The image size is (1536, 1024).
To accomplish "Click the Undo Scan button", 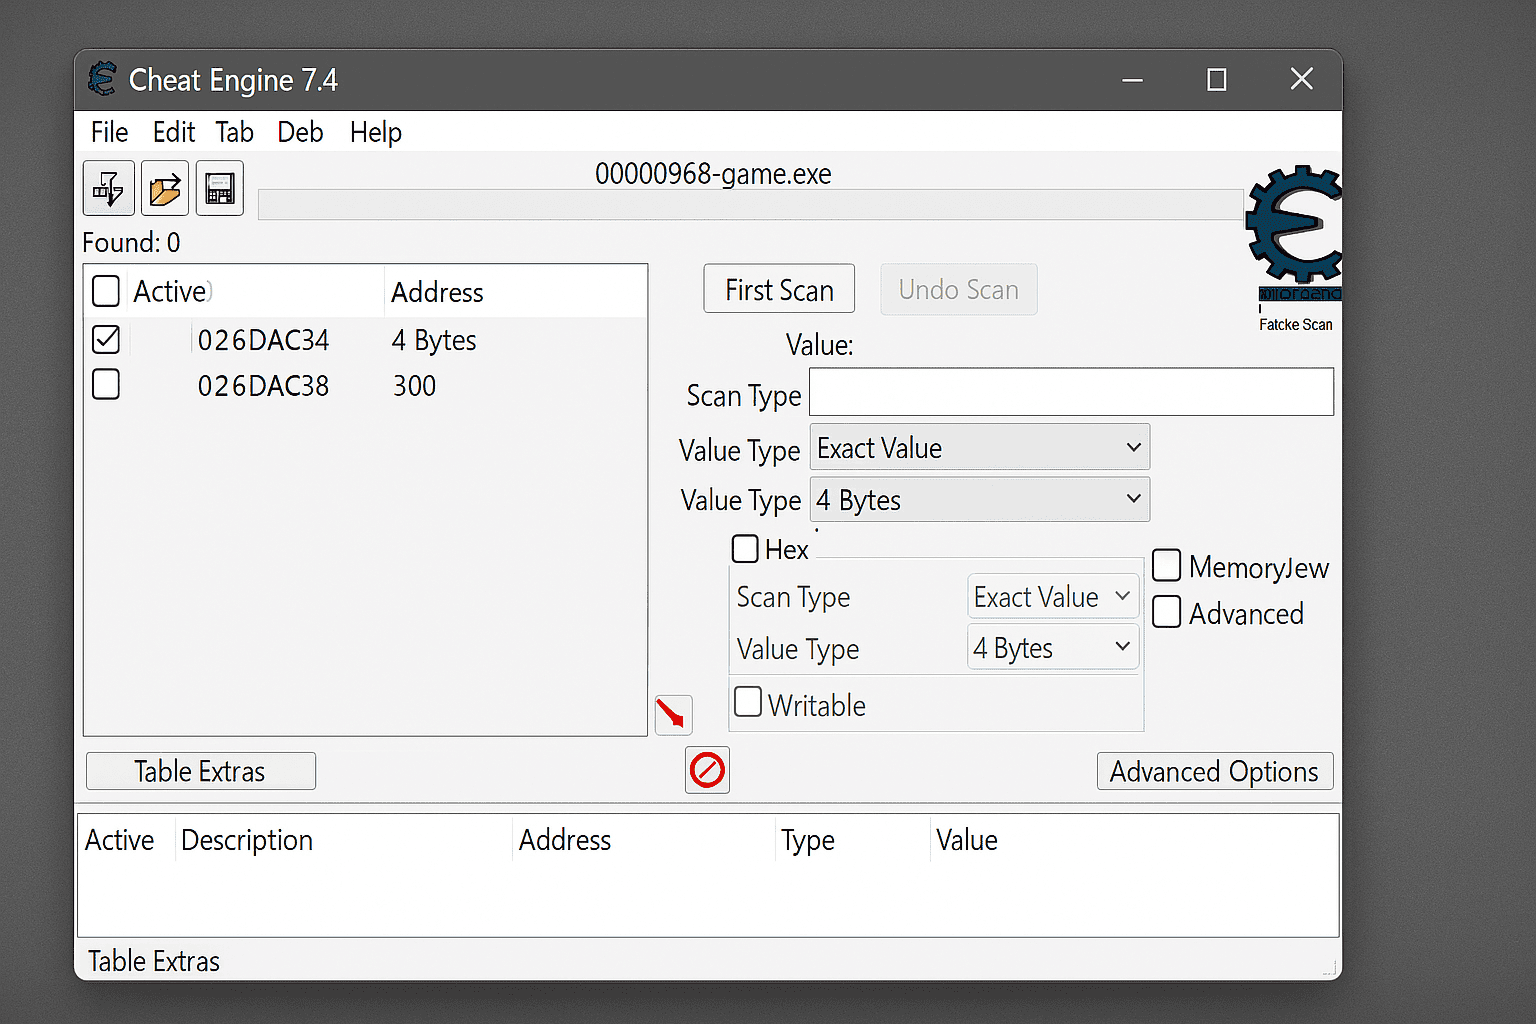I will [x=958, y=289].
